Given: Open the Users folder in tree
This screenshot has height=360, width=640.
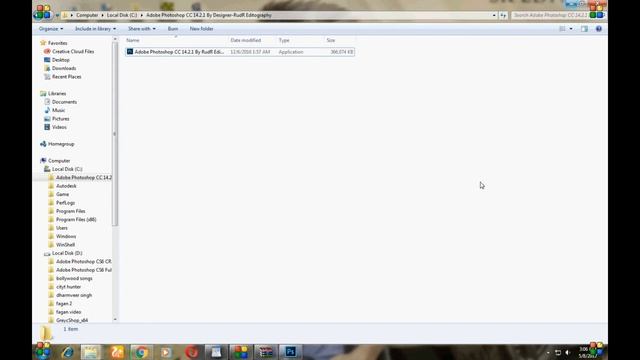Looking at the screenshot, I should 62,228.
